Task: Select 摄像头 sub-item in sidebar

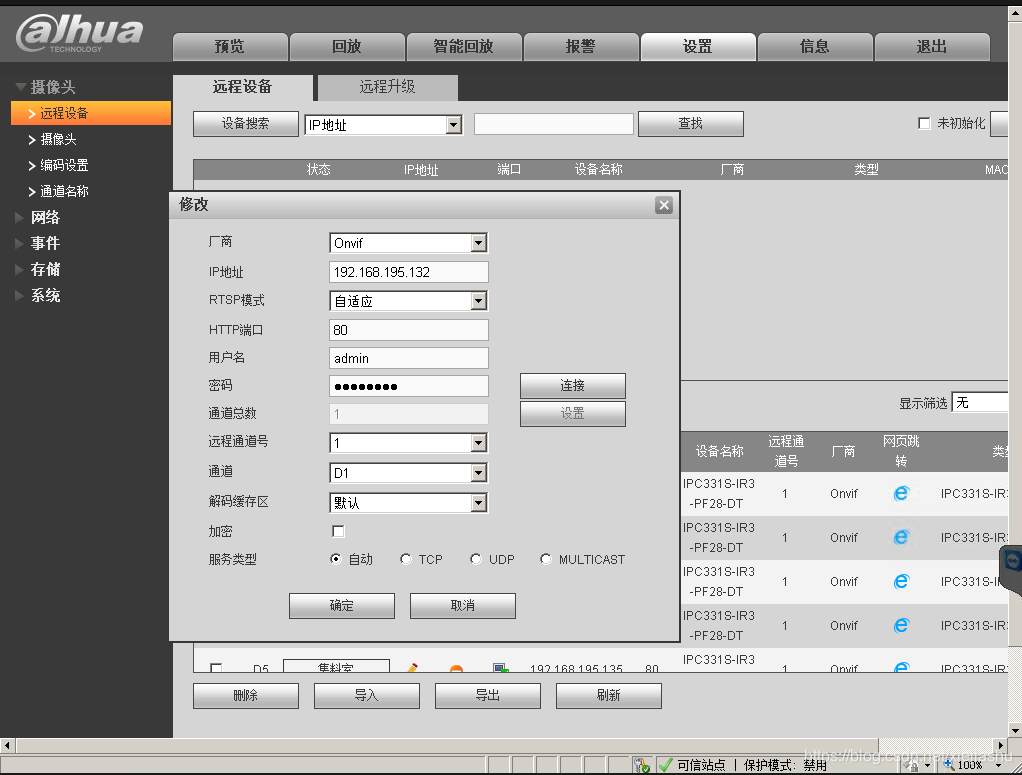Action: [x=58, y=139]
